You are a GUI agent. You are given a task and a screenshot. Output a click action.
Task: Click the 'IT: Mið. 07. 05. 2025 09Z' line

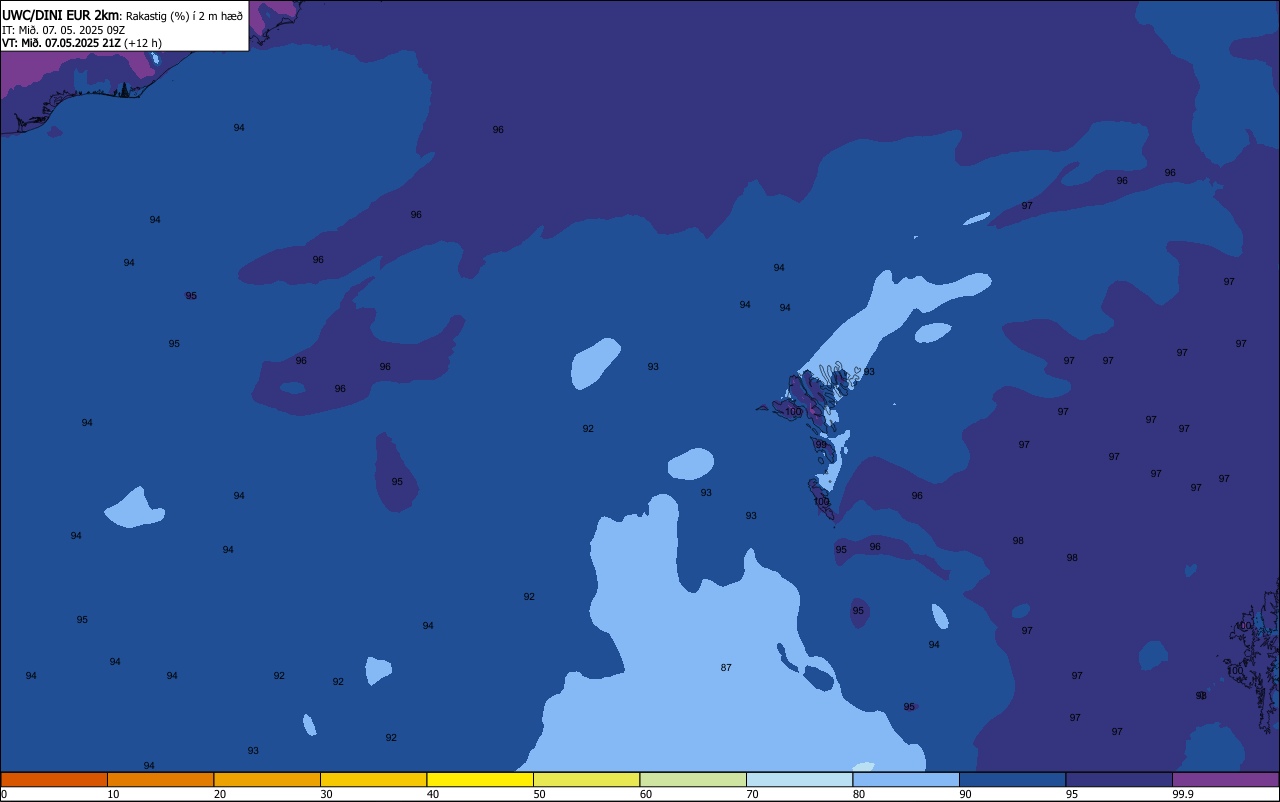point(63,30)
